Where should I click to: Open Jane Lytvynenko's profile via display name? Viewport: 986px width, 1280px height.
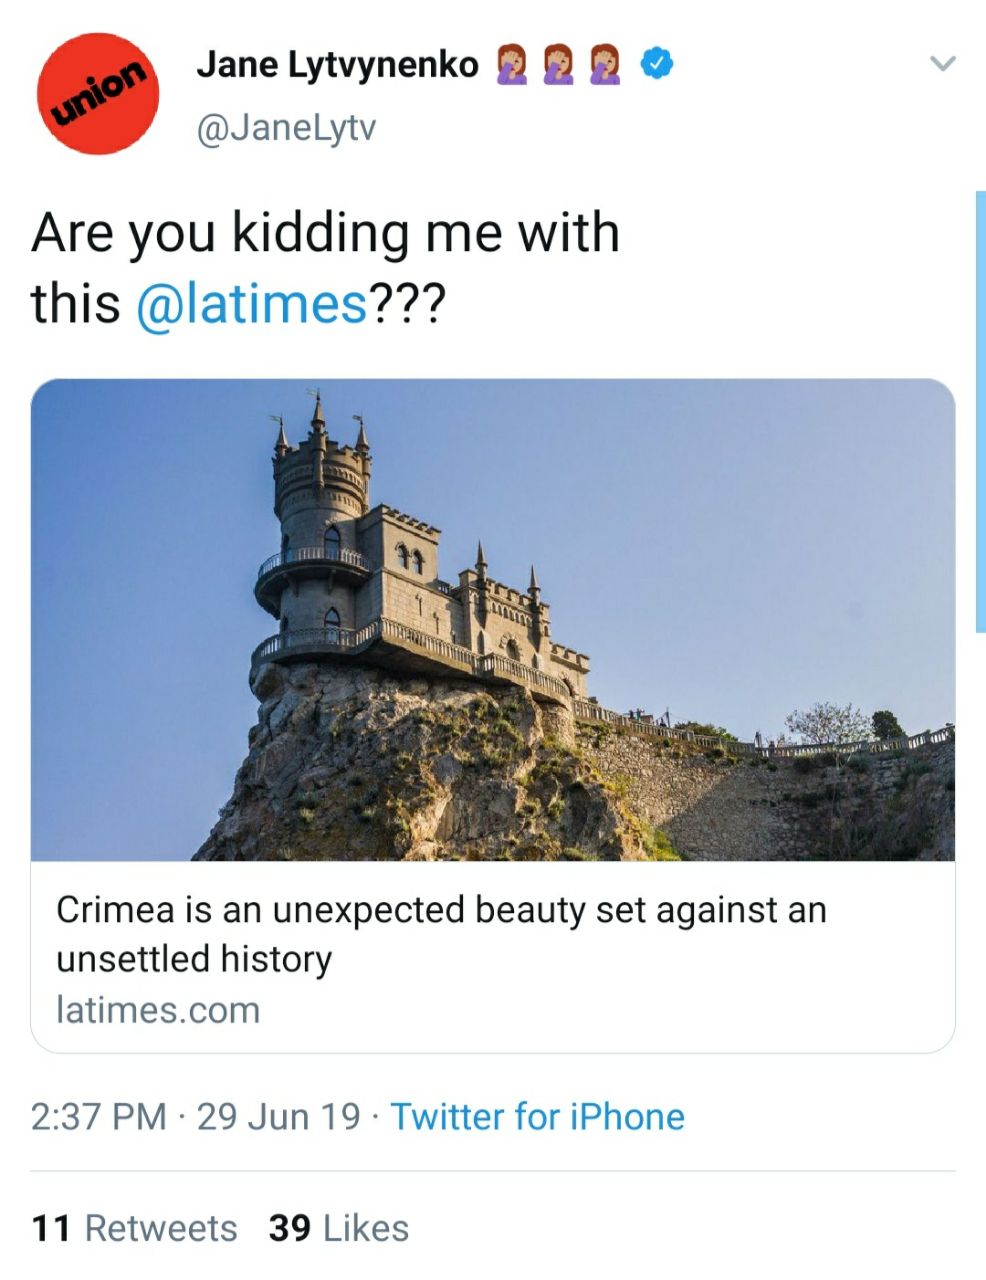pyautogui.click(x=337, y=65)
